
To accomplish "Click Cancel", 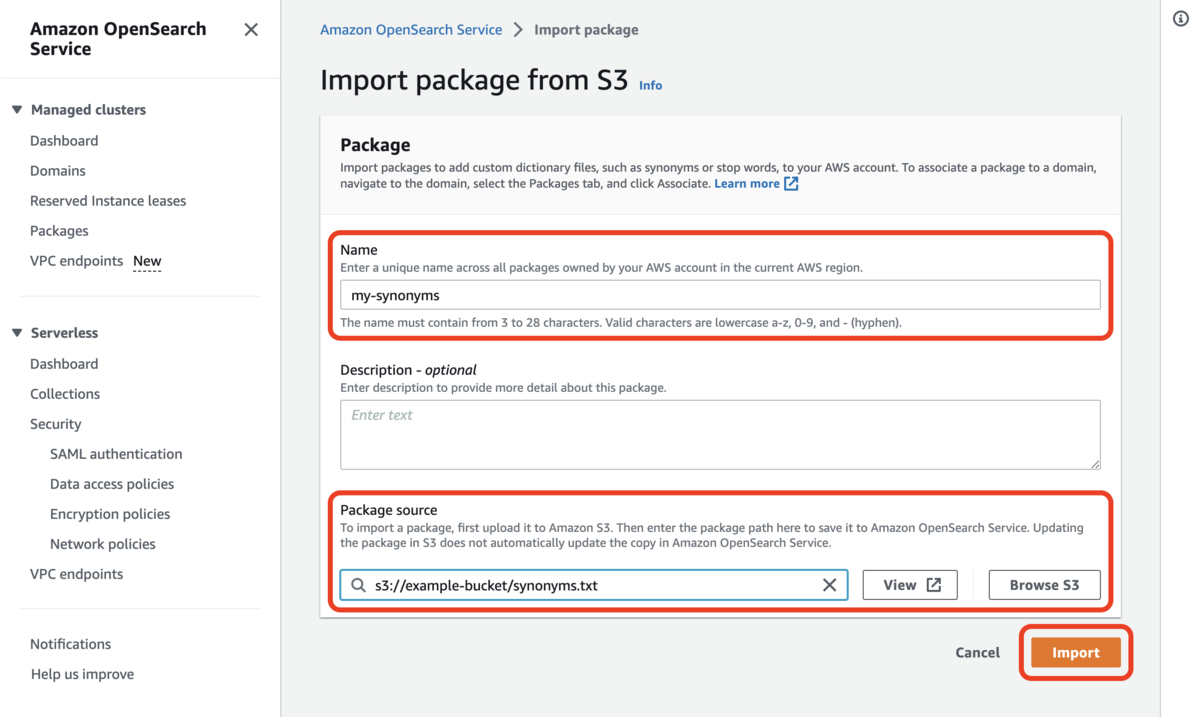I will tap(977, 653).
